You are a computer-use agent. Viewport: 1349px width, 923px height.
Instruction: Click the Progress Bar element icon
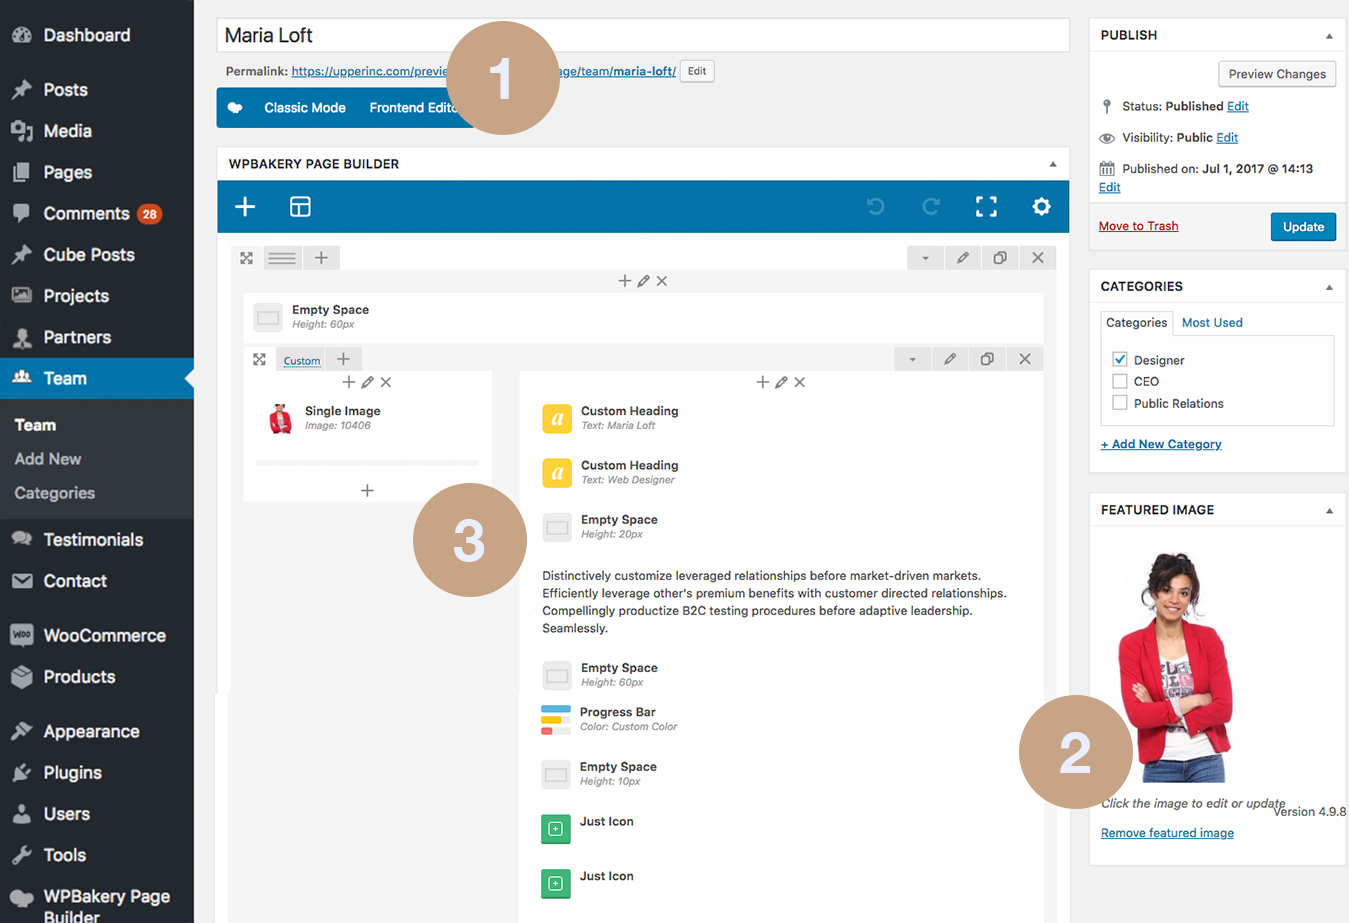(556, 720)
